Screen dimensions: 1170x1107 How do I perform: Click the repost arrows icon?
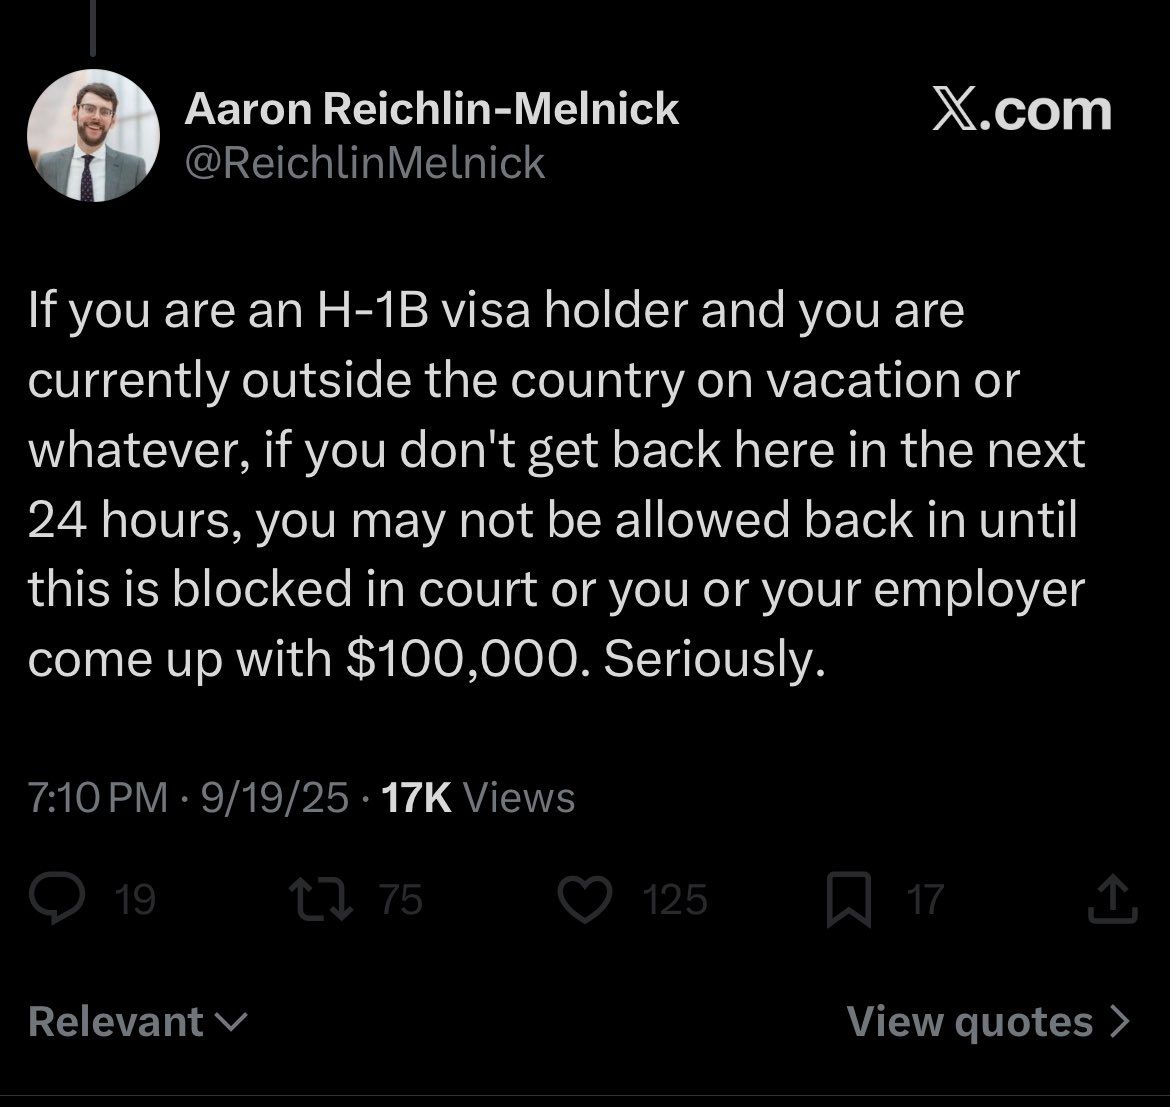[x=321, y=899]
